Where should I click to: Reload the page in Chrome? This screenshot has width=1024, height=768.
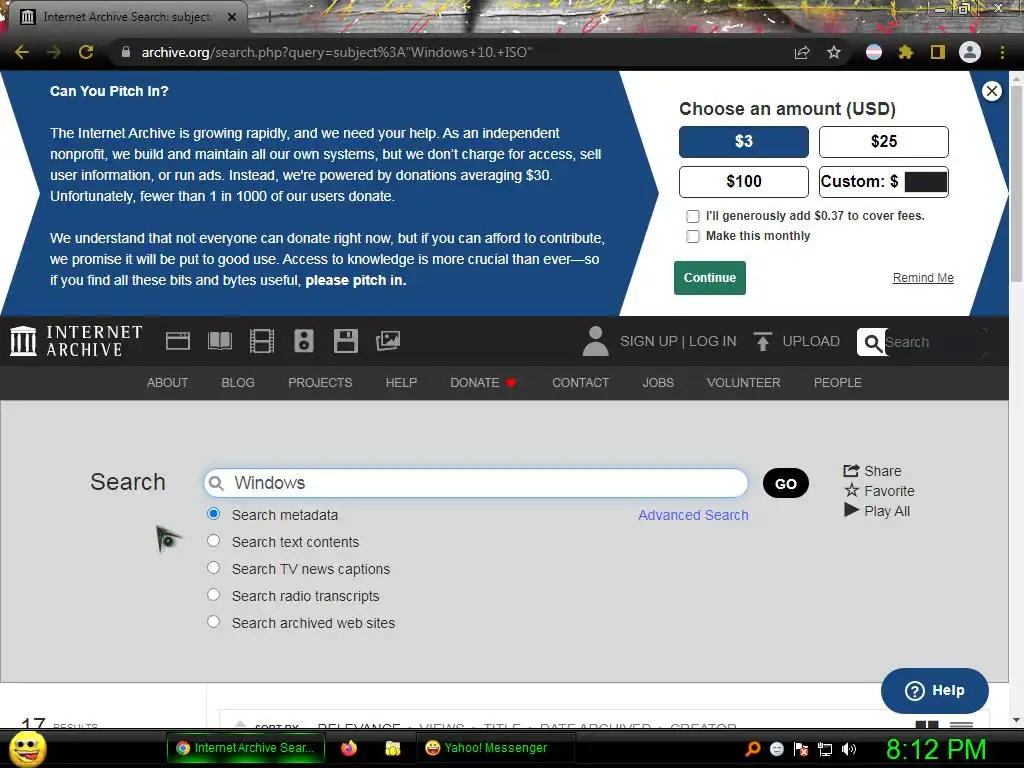tap(86, 52)
